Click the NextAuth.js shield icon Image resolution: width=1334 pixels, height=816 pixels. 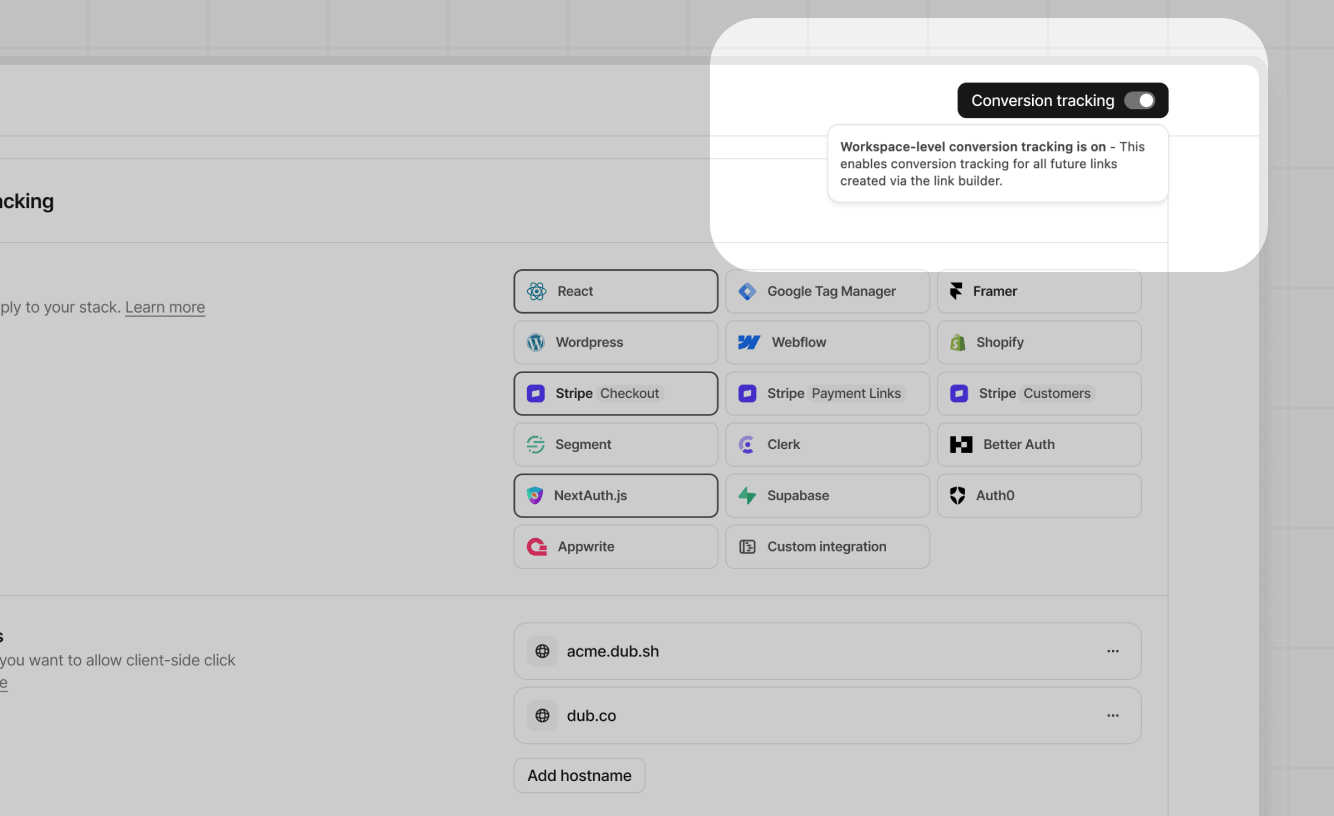coord(535,495)
